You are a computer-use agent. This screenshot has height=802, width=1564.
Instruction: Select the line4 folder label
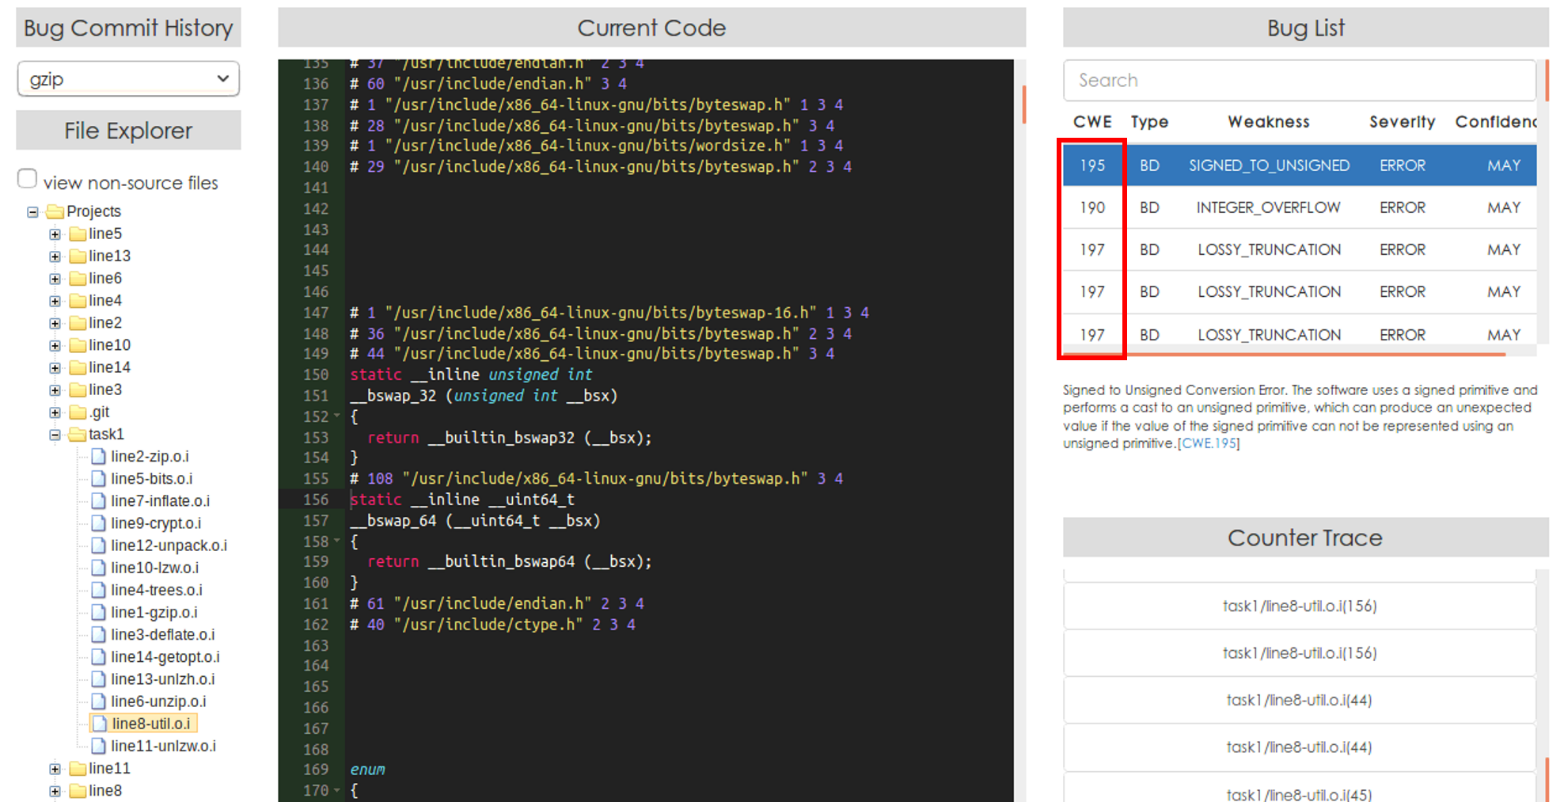tap(105, 301)
